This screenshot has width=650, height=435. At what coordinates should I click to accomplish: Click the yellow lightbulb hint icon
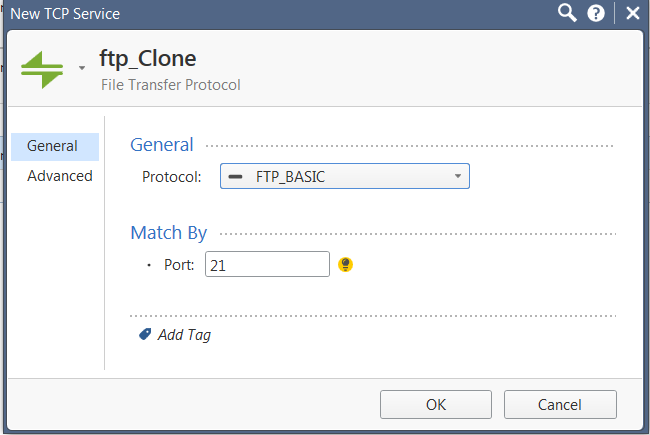pyautogui.click(x=345, y=264)
